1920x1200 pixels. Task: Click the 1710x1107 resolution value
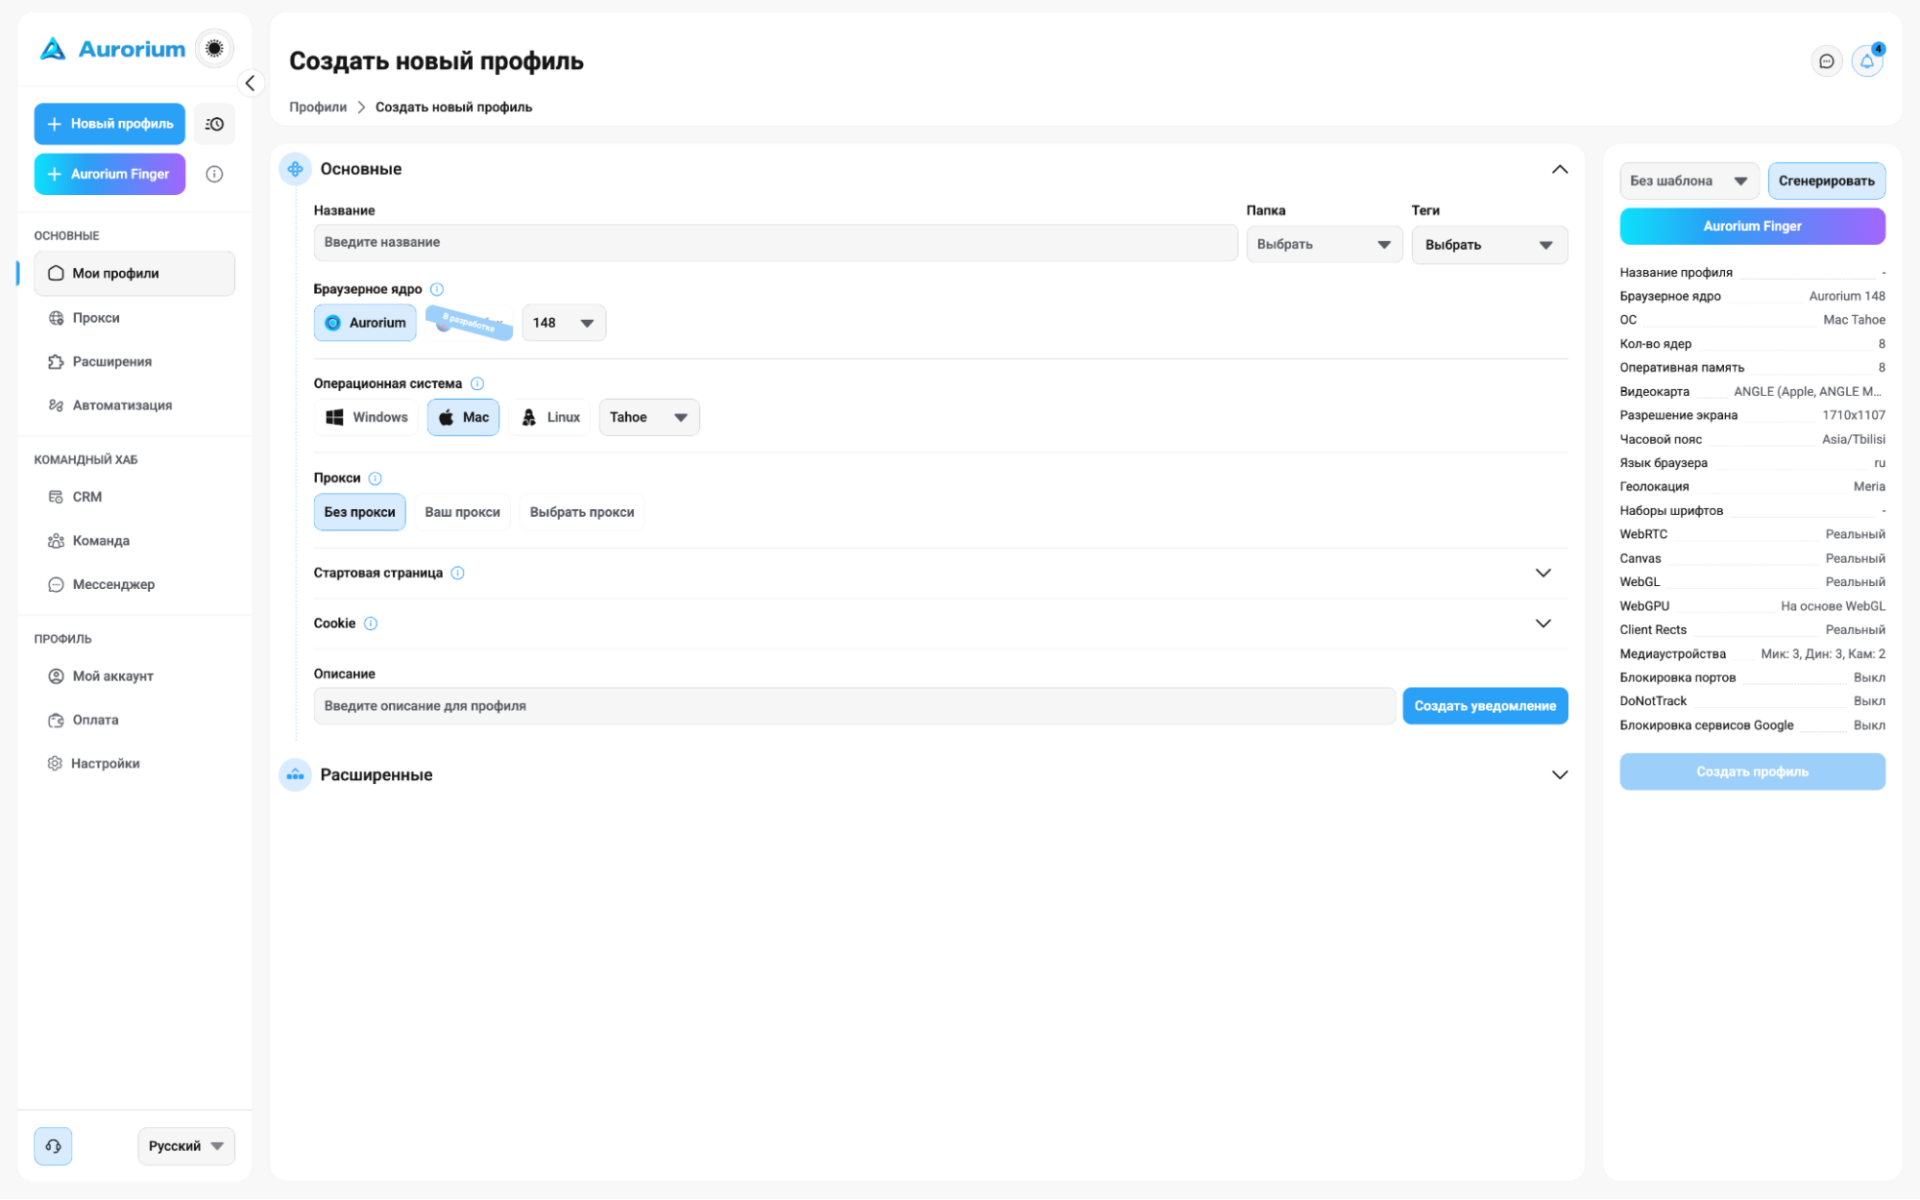click(x=1853, y=415)
